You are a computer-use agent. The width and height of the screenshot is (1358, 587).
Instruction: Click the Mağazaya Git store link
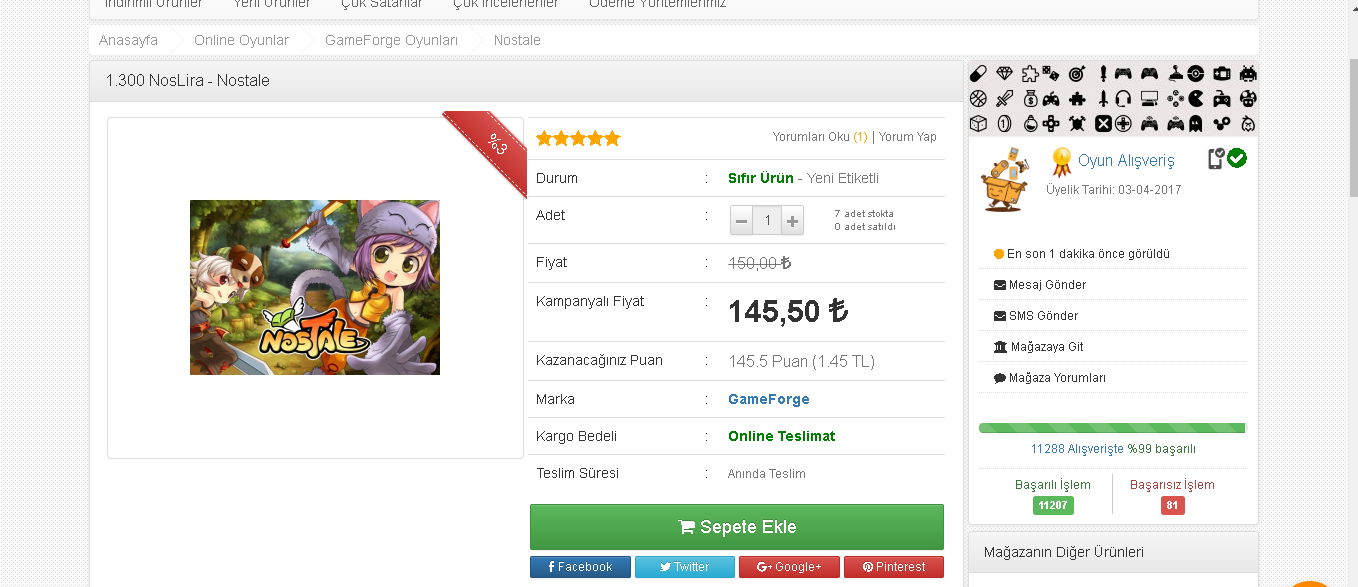[x=1046, y=347]
